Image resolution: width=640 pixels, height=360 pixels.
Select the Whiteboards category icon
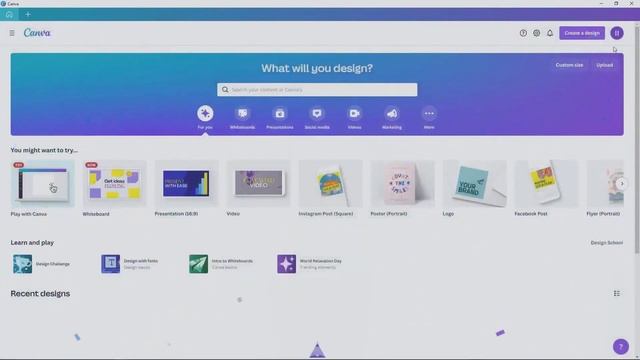click(242, 113)
